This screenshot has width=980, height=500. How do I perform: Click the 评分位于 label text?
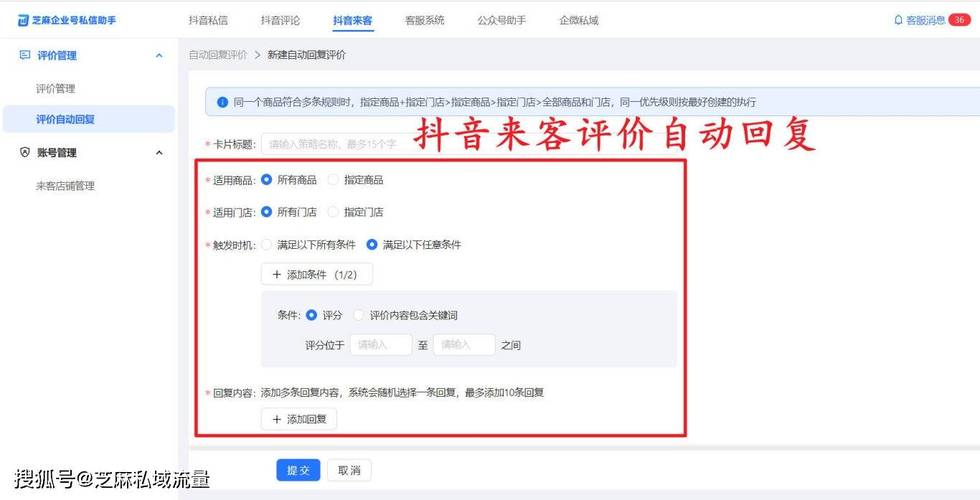pos(325,345)
